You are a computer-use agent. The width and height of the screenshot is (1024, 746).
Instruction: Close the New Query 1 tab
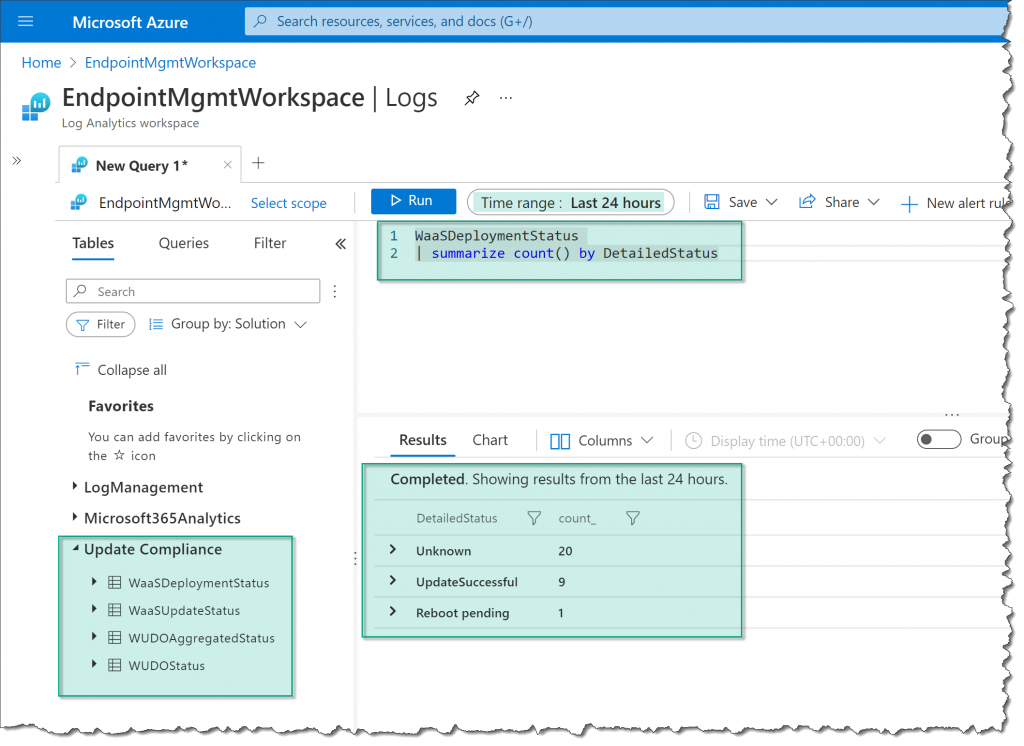(227, 165)
